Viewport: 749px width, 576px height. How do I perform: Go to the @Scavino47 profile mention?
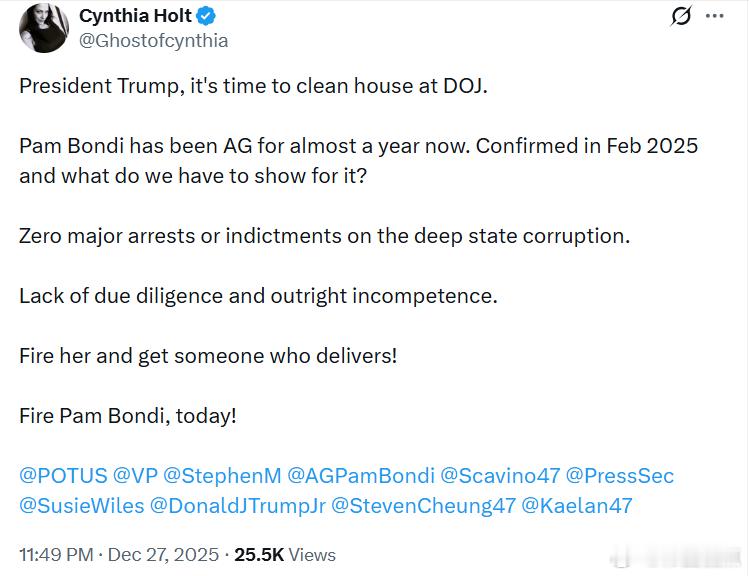[x=498, y=476]
